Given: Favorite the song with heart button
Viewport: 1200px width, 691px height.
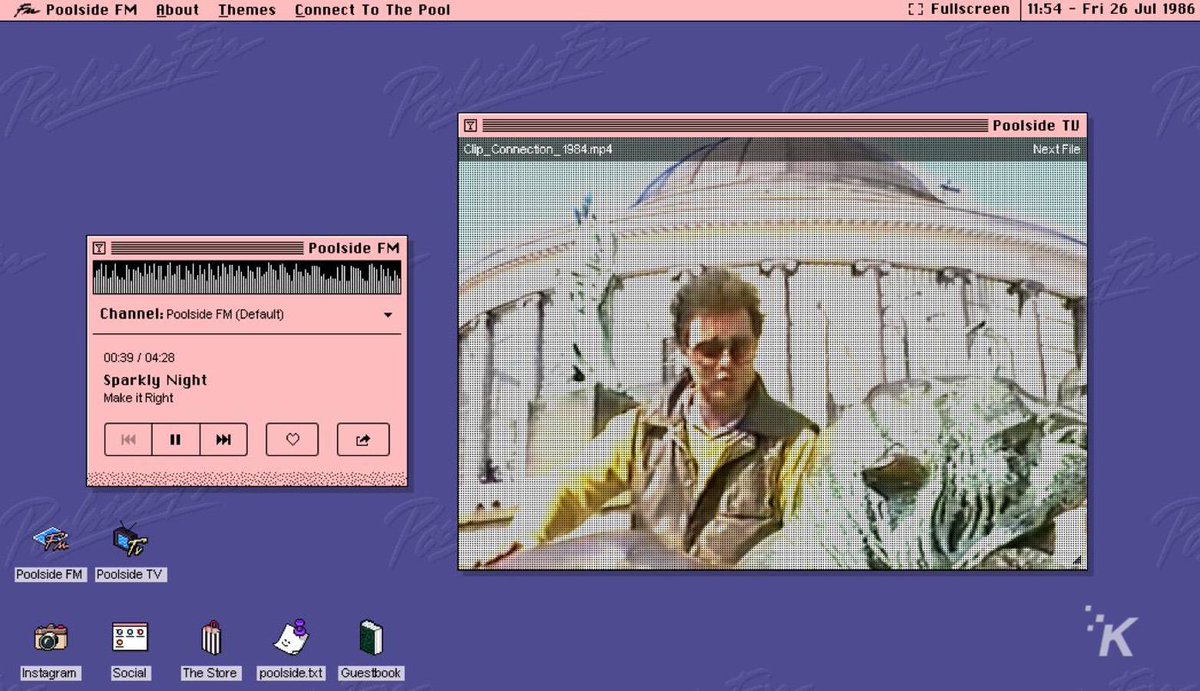Looking at the screenshot, I should [x=292, y=439].
